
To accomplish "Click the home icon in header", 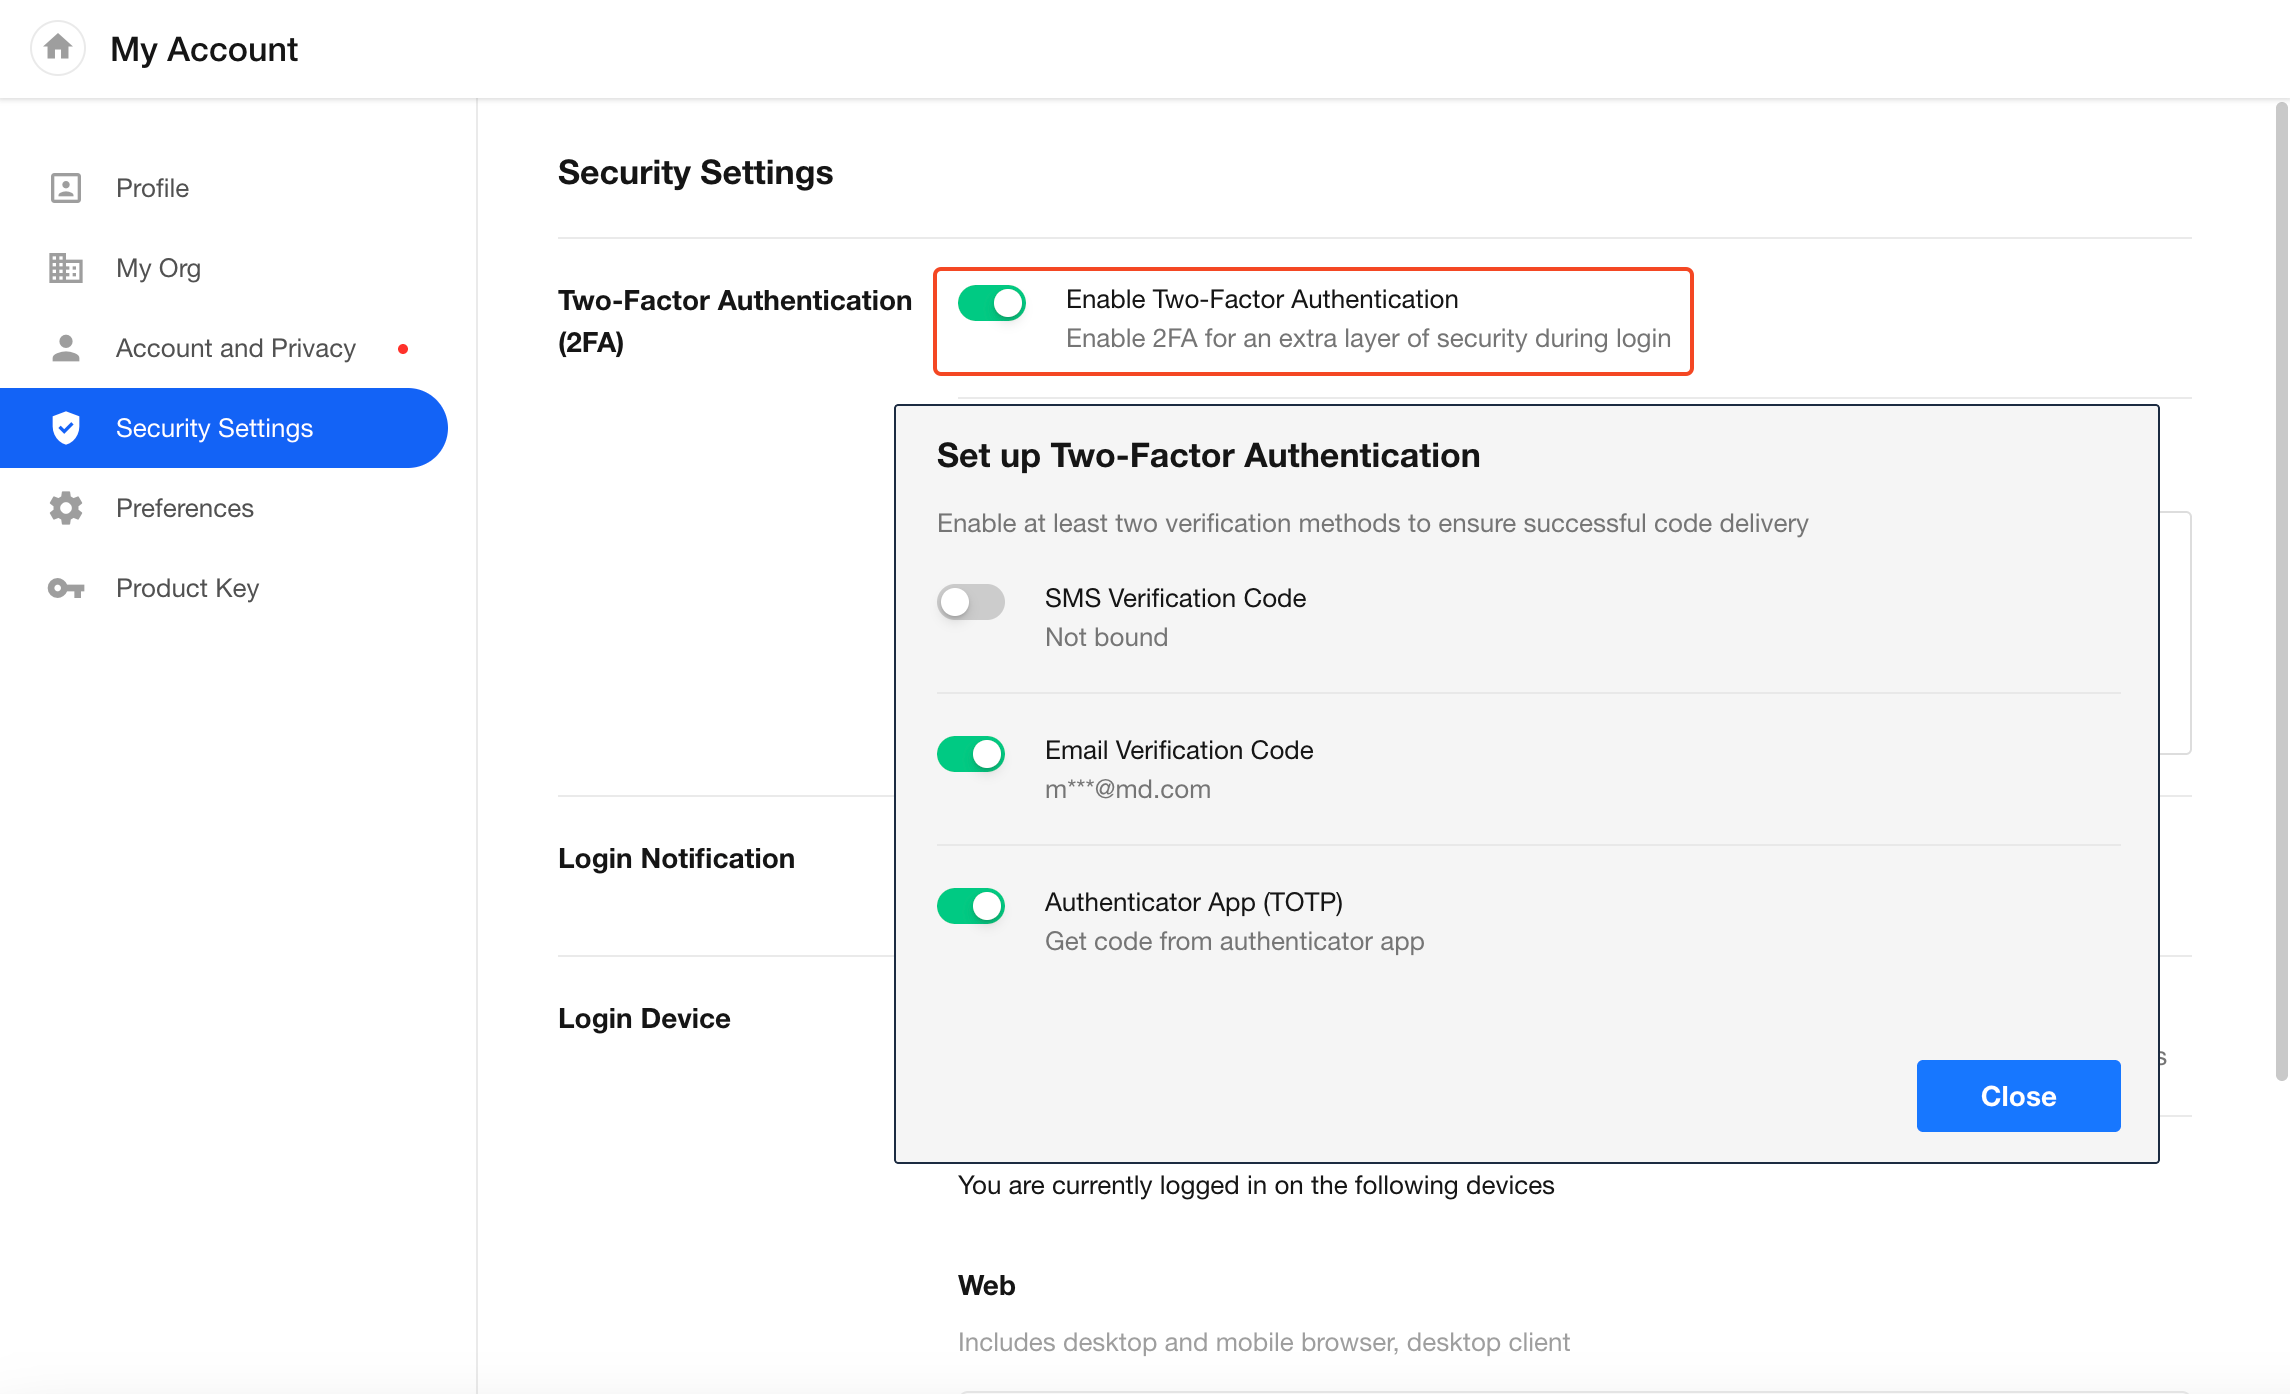I will click(58, 47).
